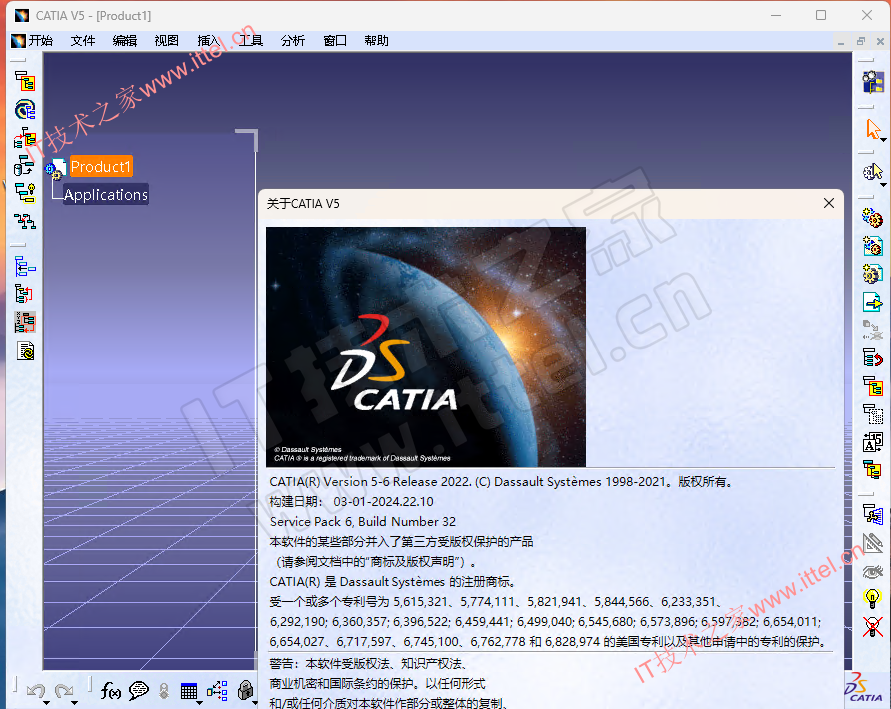The image size is (891, 709).
Task: Click the yellow light bulb icon
Action: coord(872,598)
